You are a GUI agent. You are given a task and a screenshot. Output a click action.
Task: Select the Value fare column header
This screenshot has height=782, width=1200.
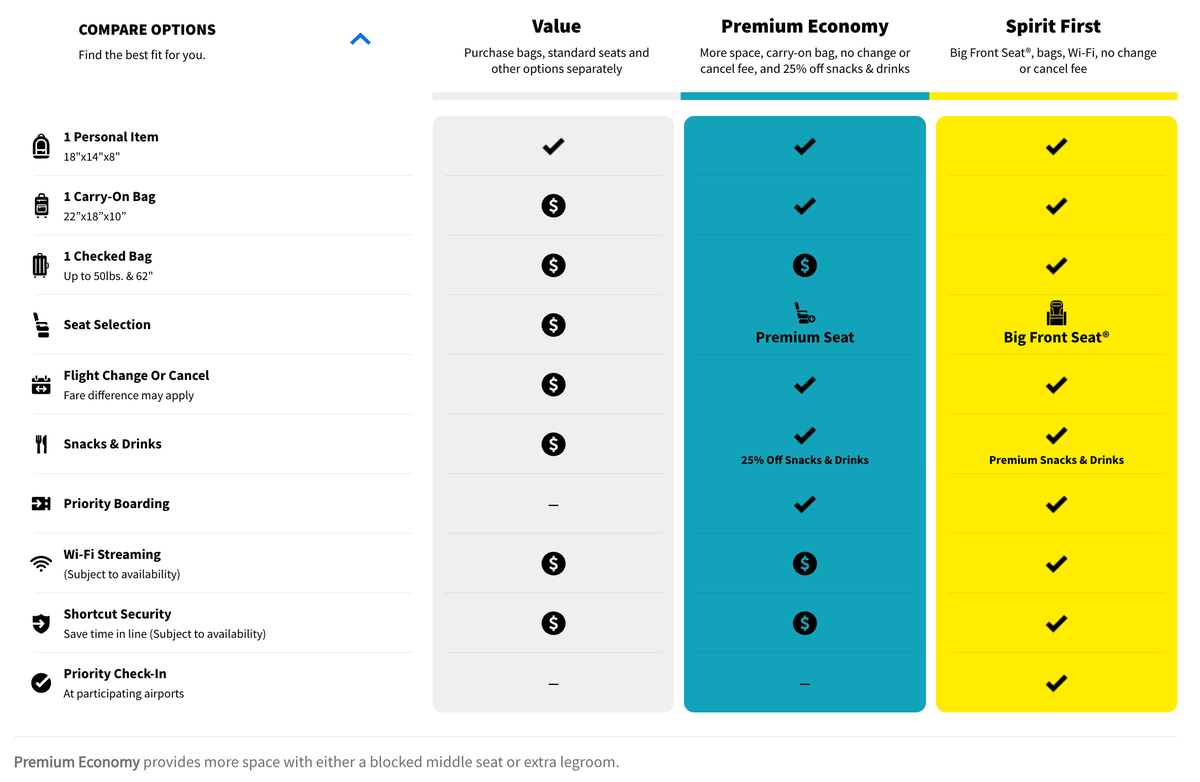coord(556,27)
